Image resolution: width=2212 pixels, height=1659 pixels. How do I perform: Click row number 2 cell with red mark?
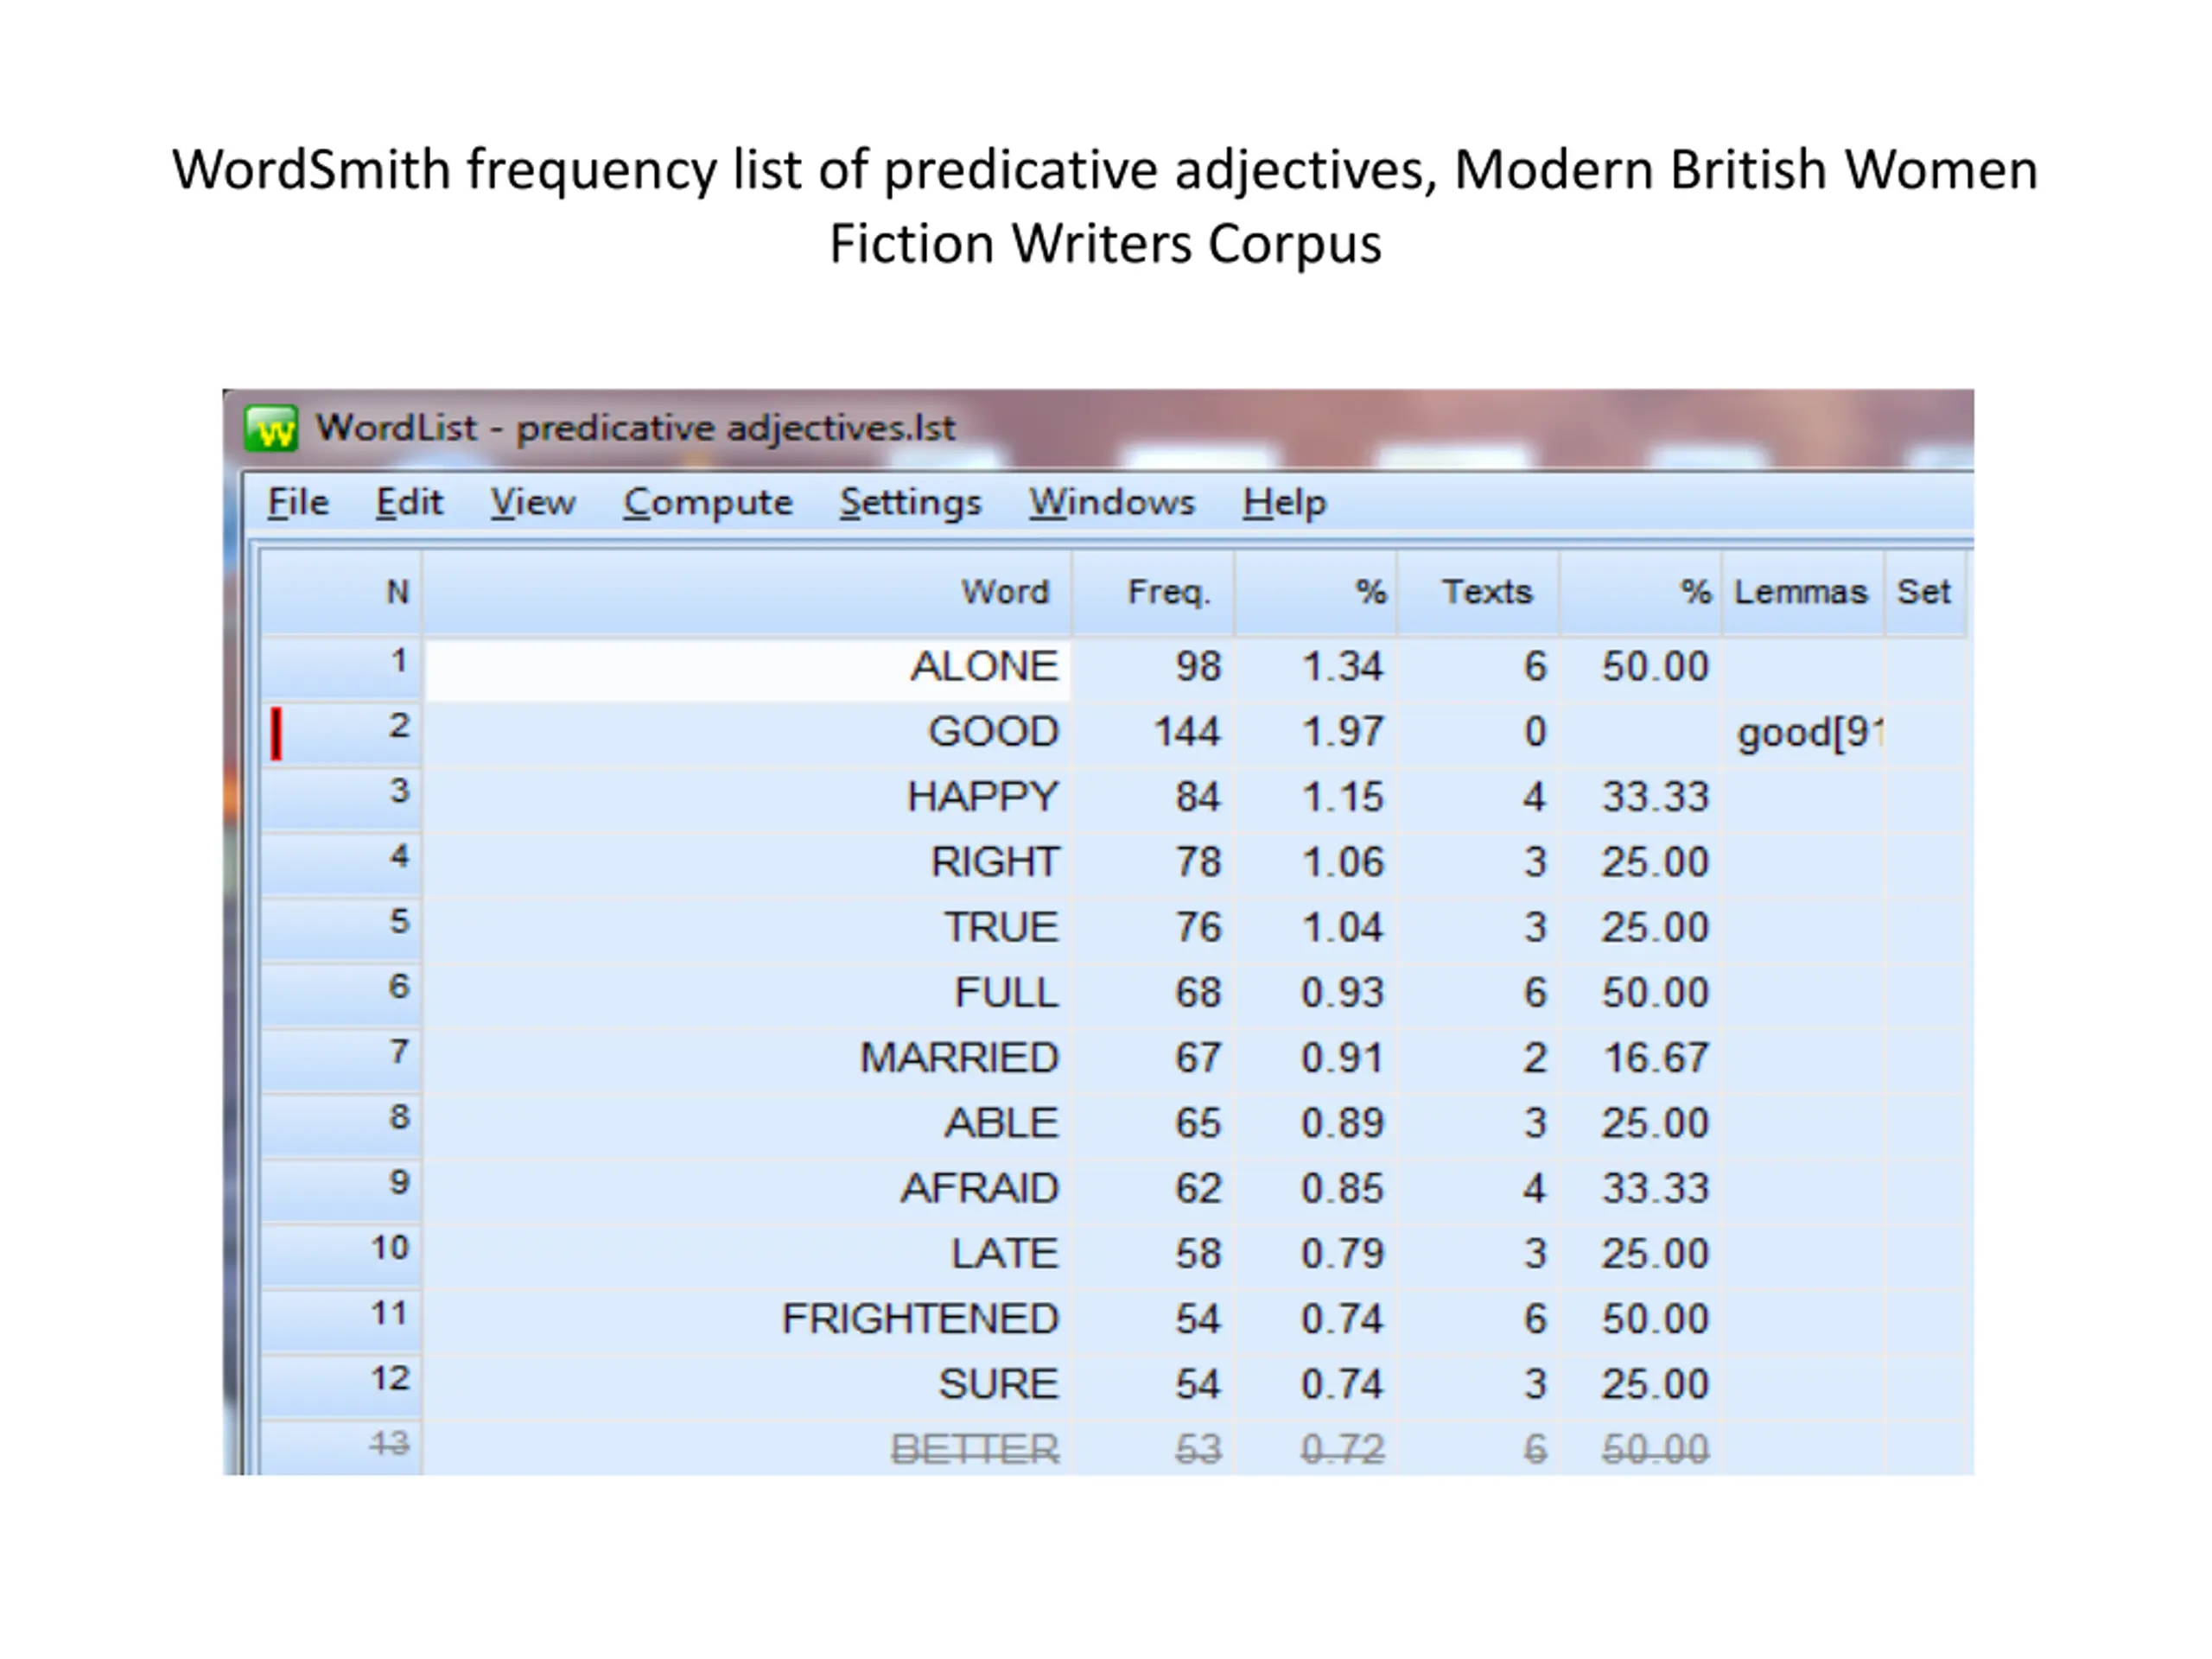[341, 732]
